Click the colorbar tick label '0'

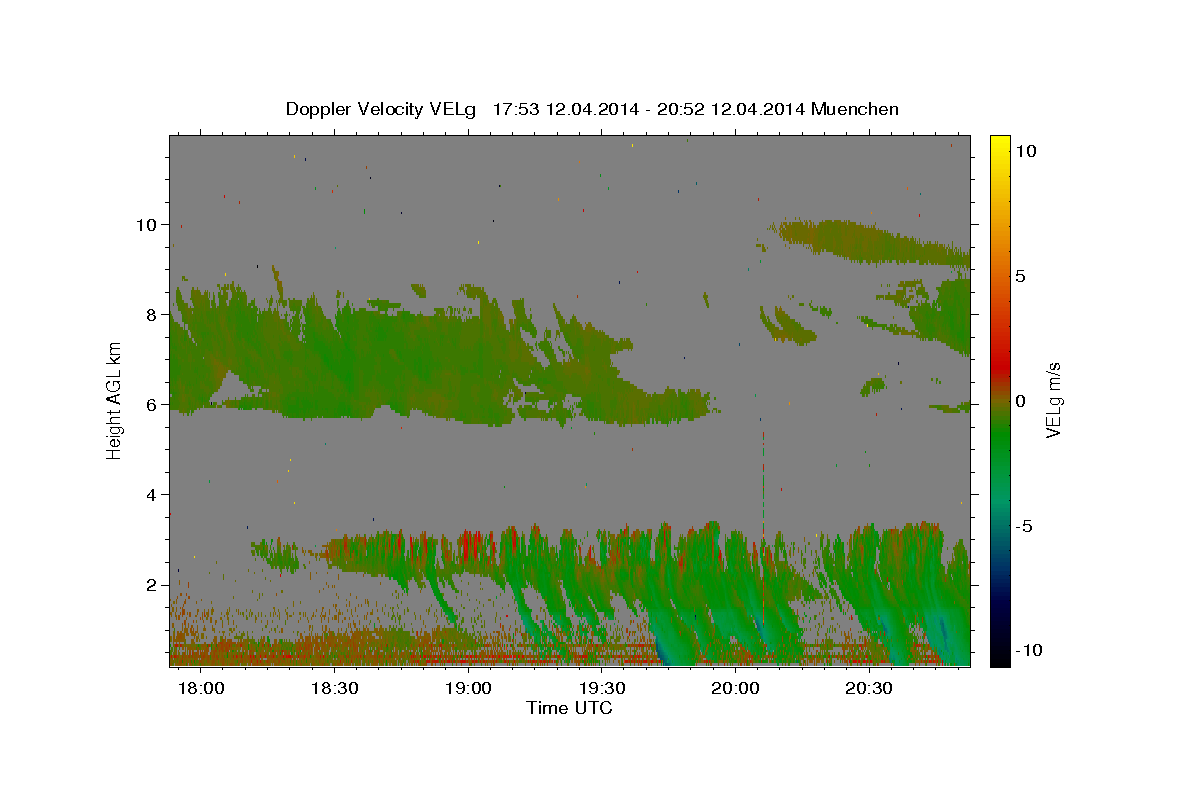click(1020, 401)
